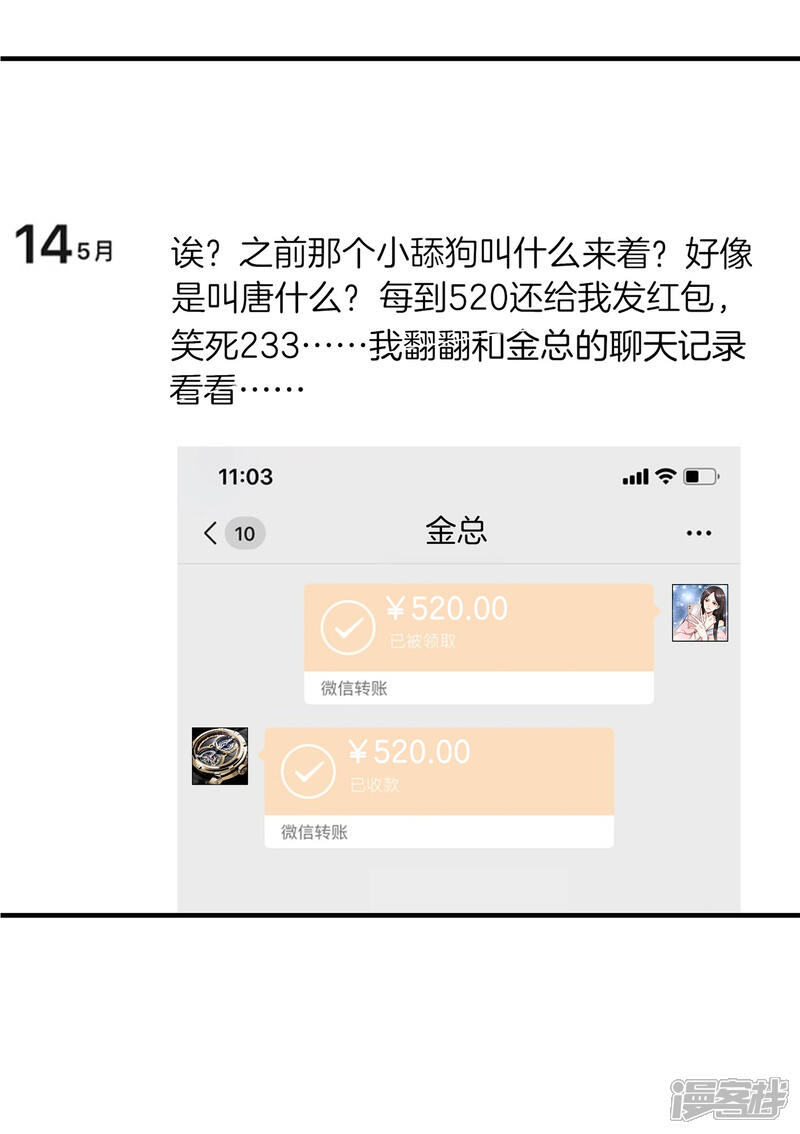The image size is (800, 1134).
Task: Open the received ¥520.00 transfer marked 已收款
Action: click(439, 788)
